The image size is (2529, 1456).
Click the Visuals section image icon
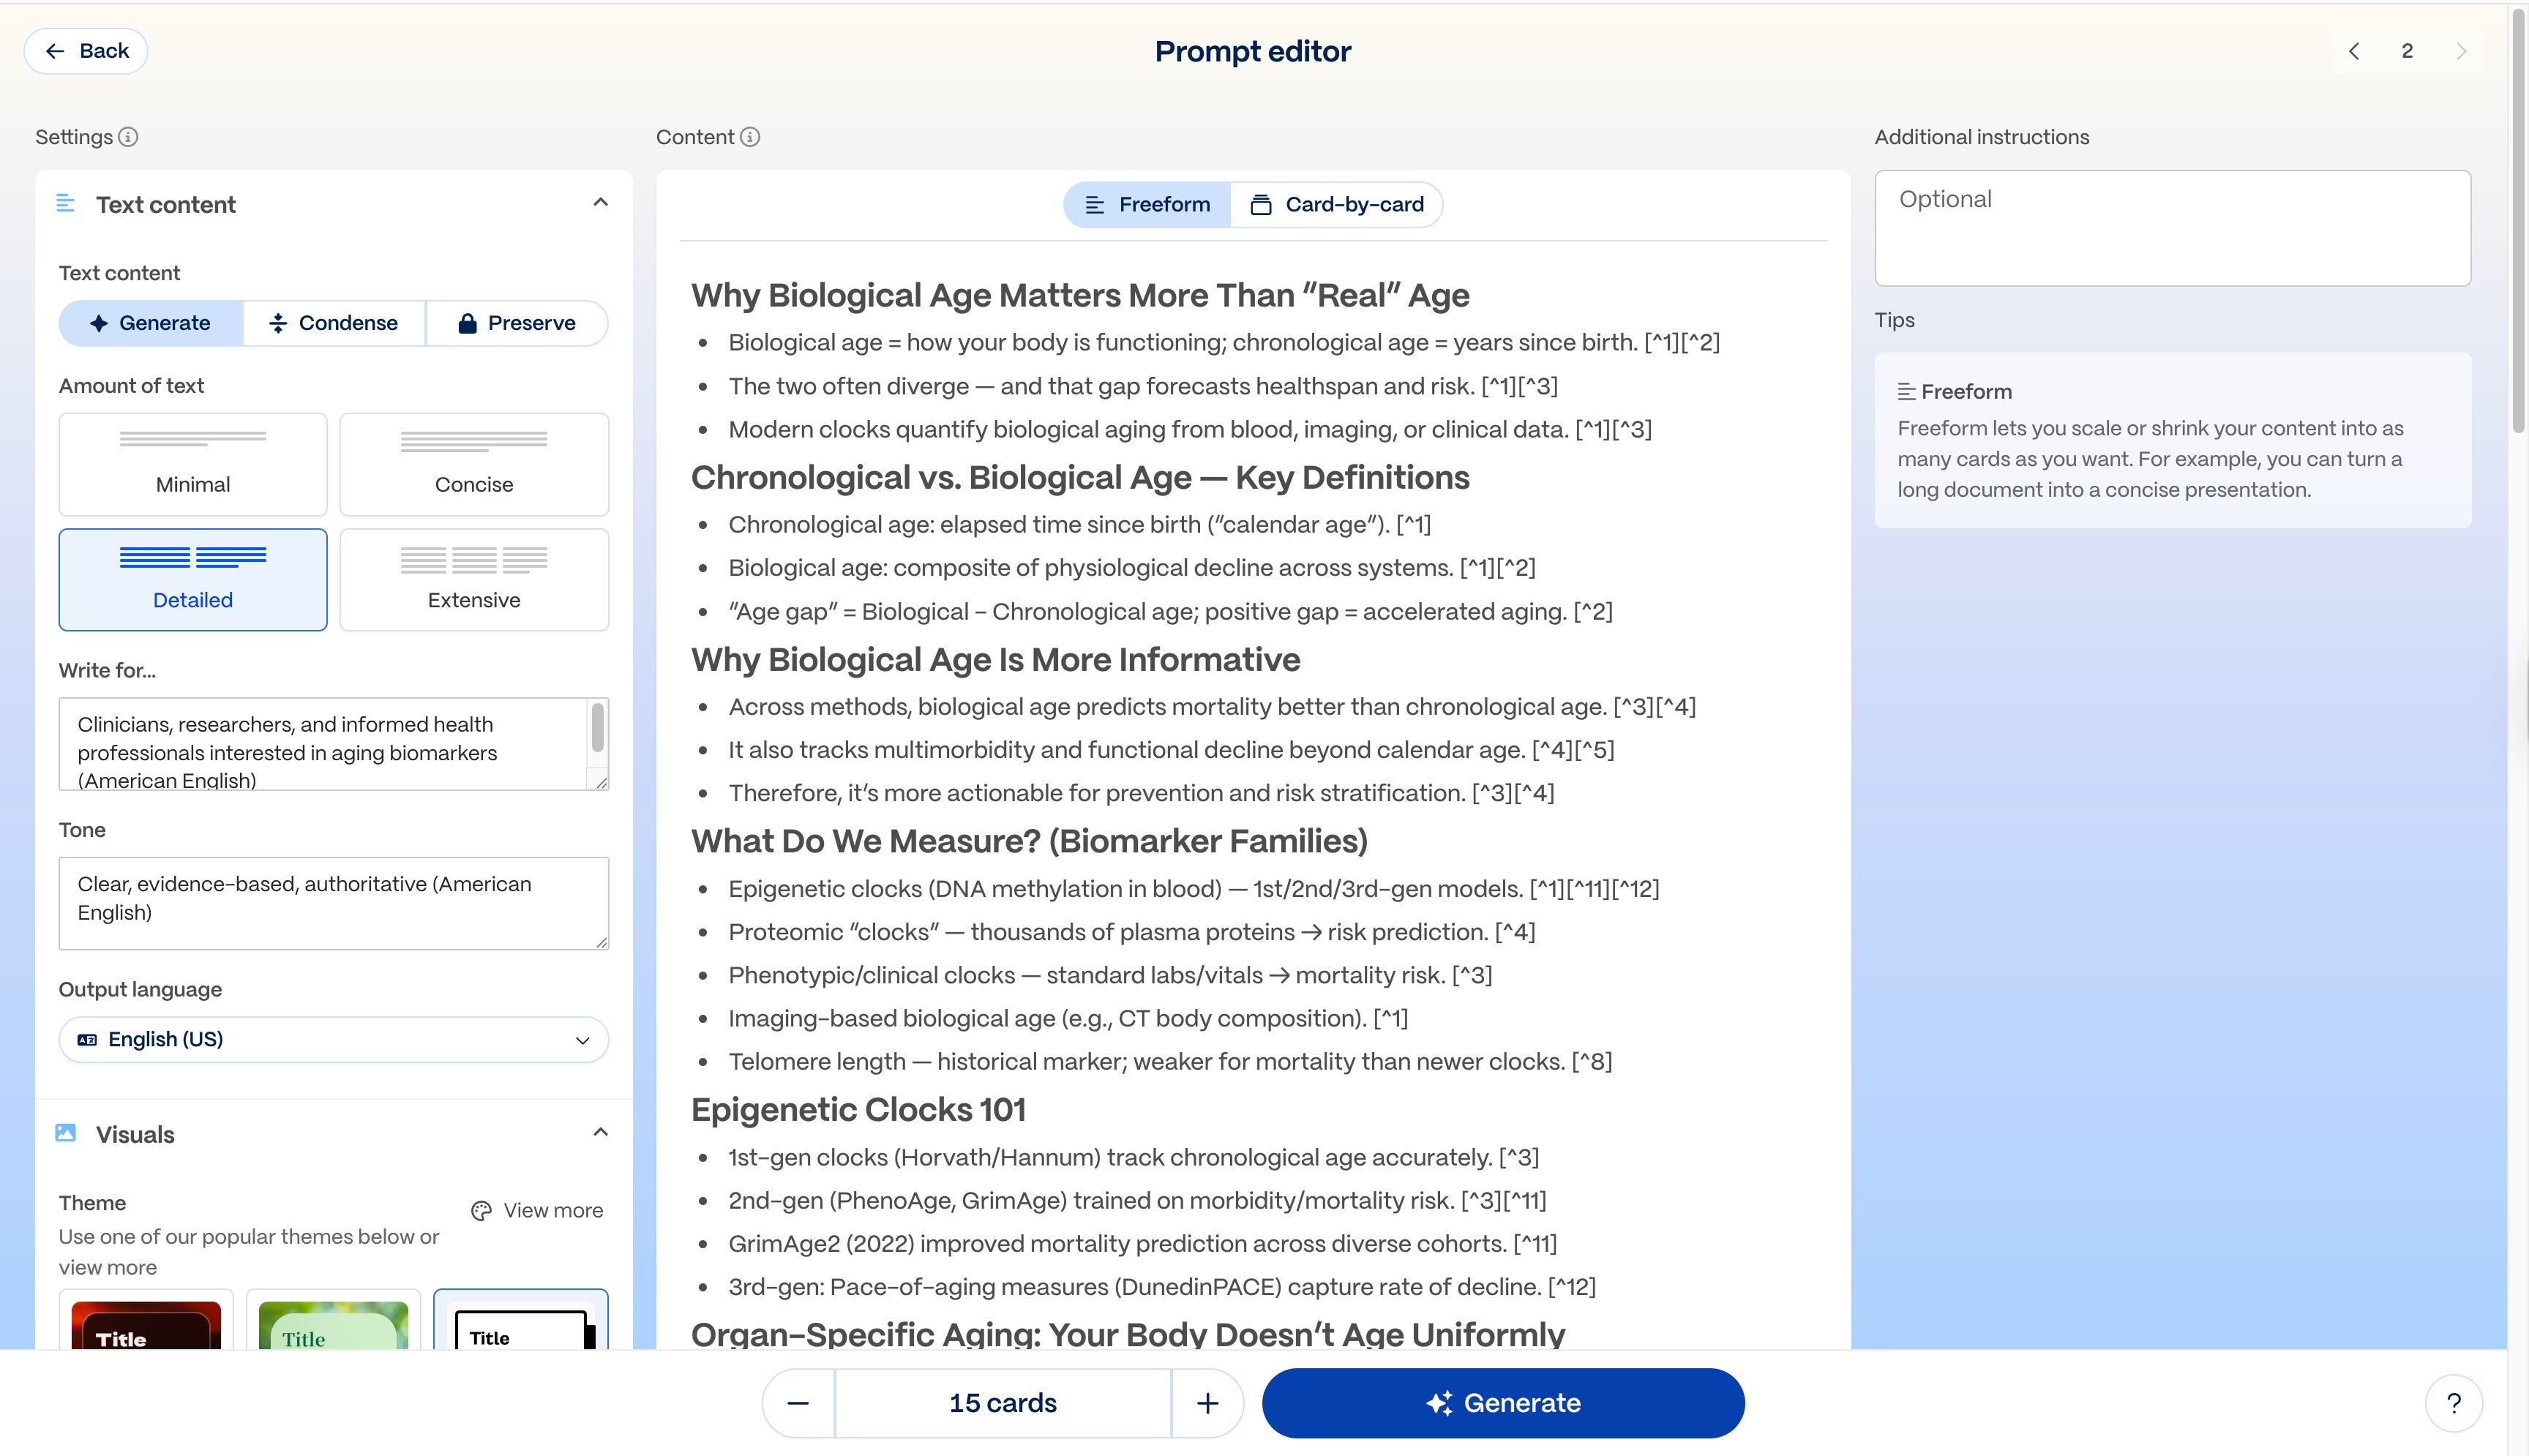[x=66, y=1133]
